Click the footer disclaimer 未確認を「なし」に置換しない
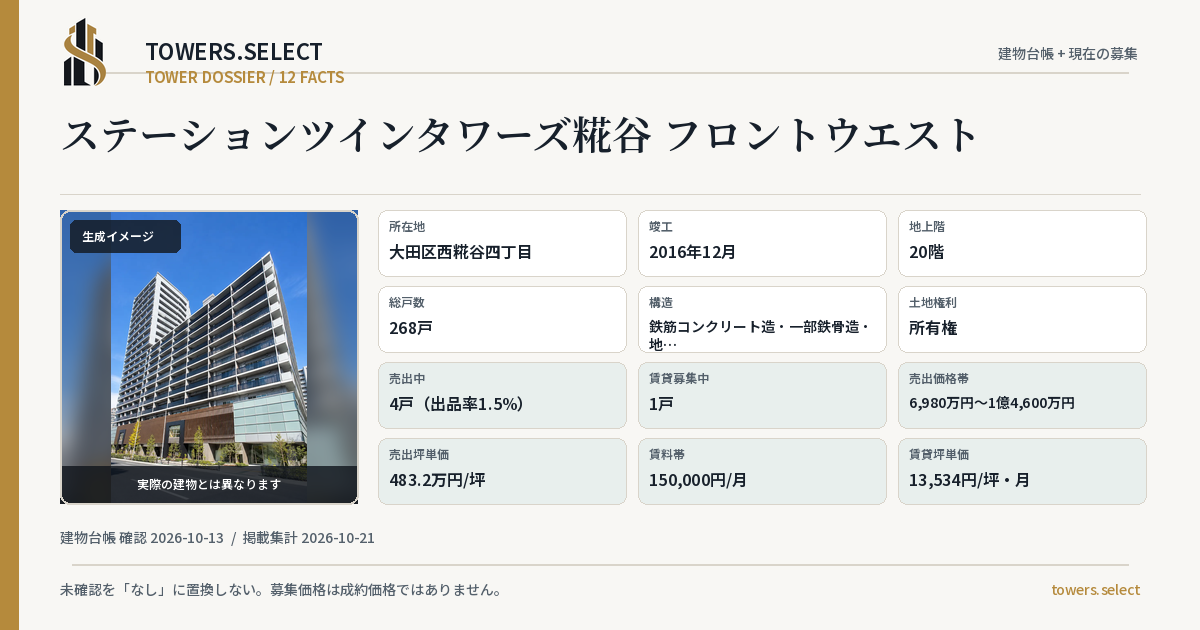 [x=281, y=590]
